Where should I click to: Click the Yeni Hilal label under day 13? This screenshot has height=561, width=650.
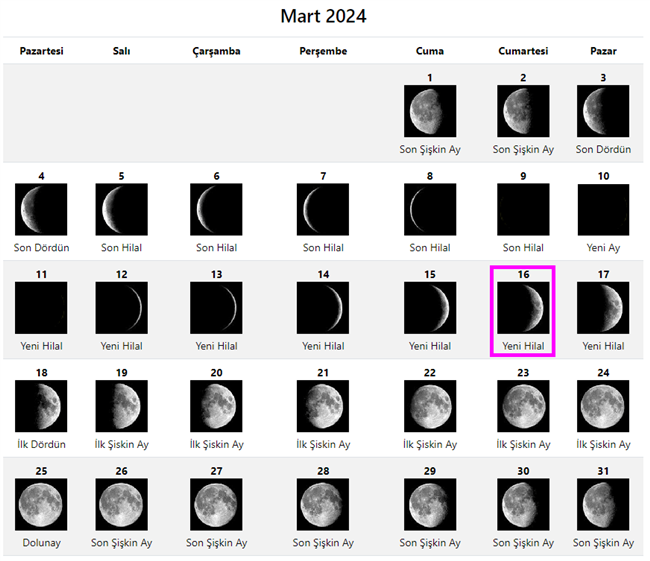[x=216, y=346]
